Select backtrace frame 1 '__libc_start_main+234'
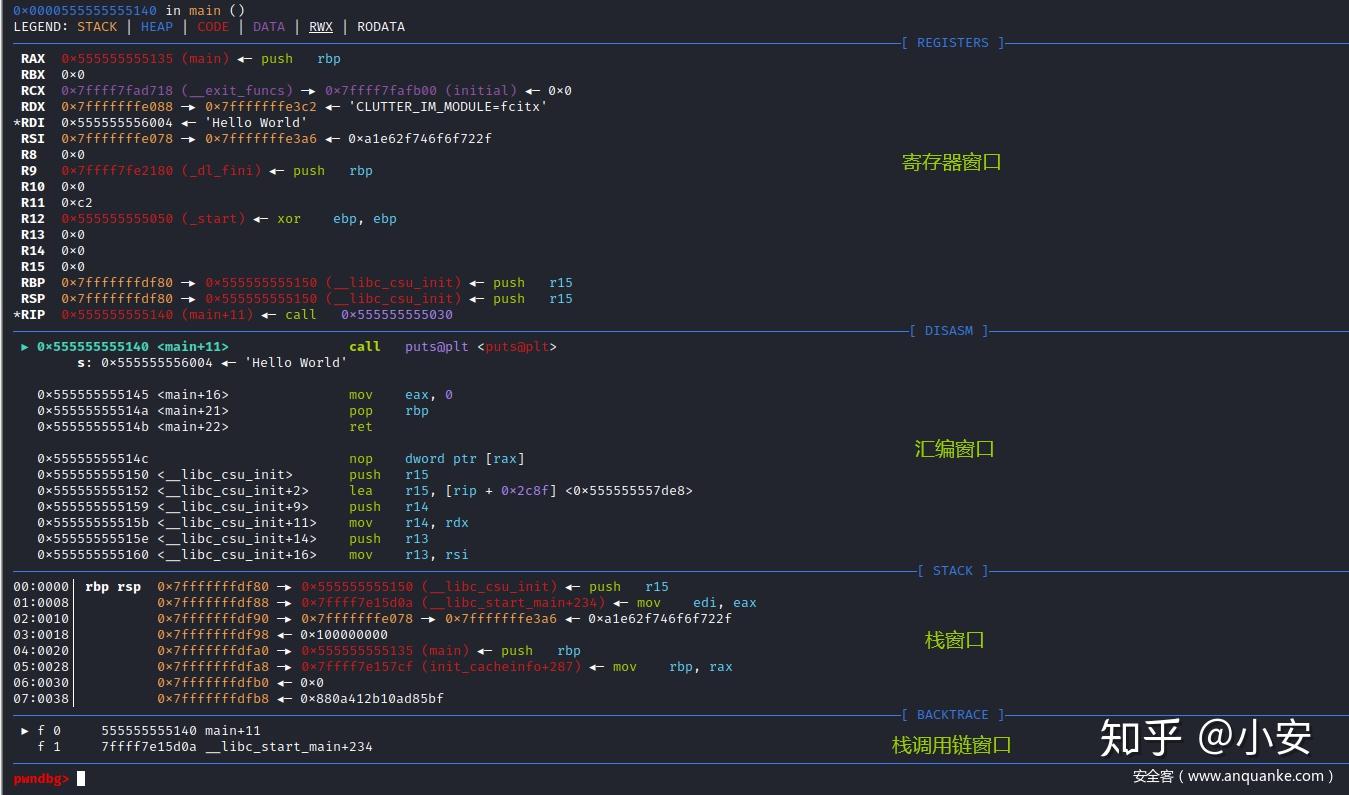Image resolution: width=1349 pixels, height=795 pixels. tap(205, 746)
